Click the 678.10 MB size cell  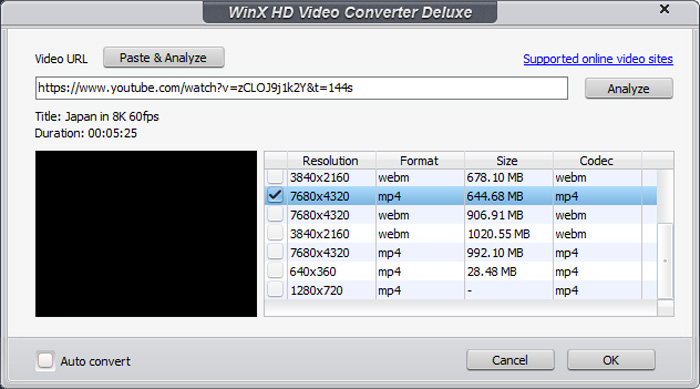coord(509,178)
